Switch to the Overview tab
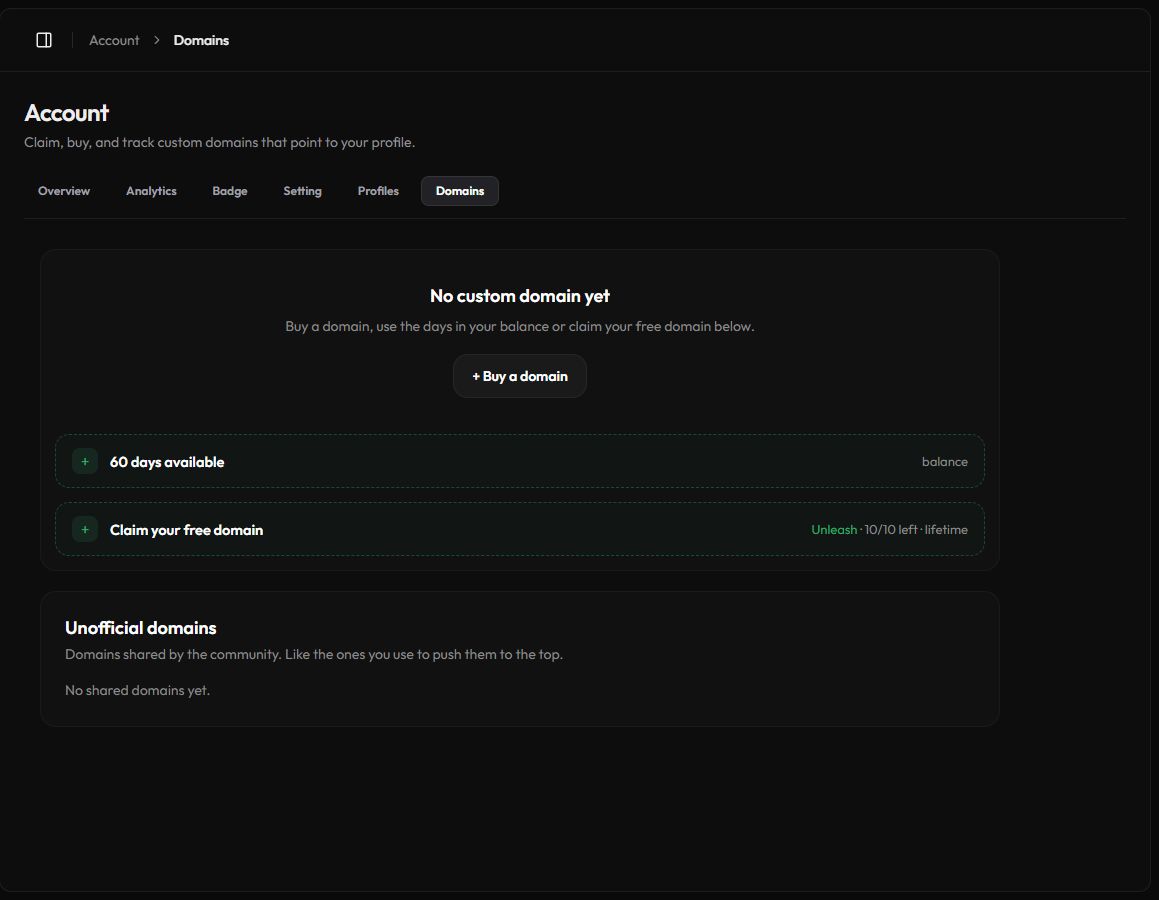1159x900 pixels. click(64, 191)
